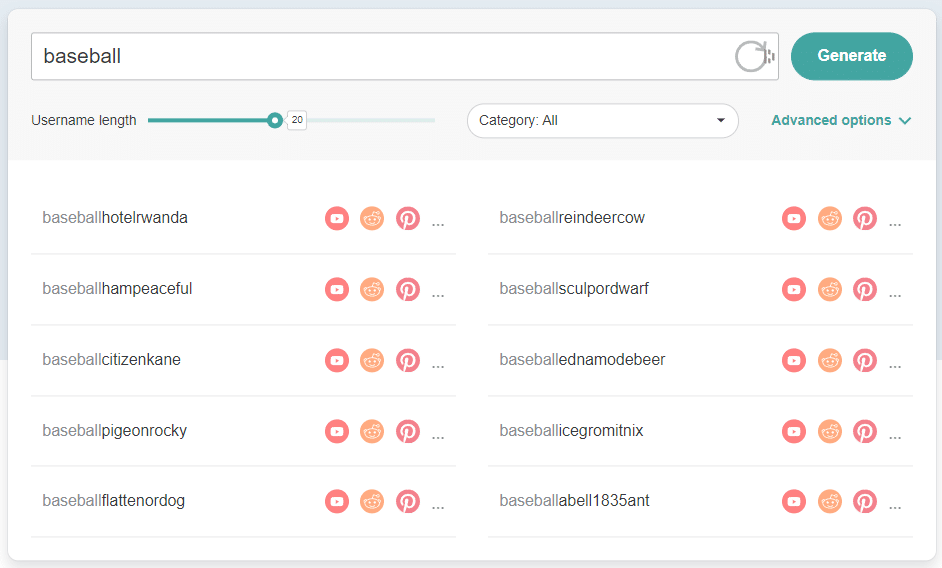
Task: Select username baseballcitizenkane
Action: pos(111,359)
